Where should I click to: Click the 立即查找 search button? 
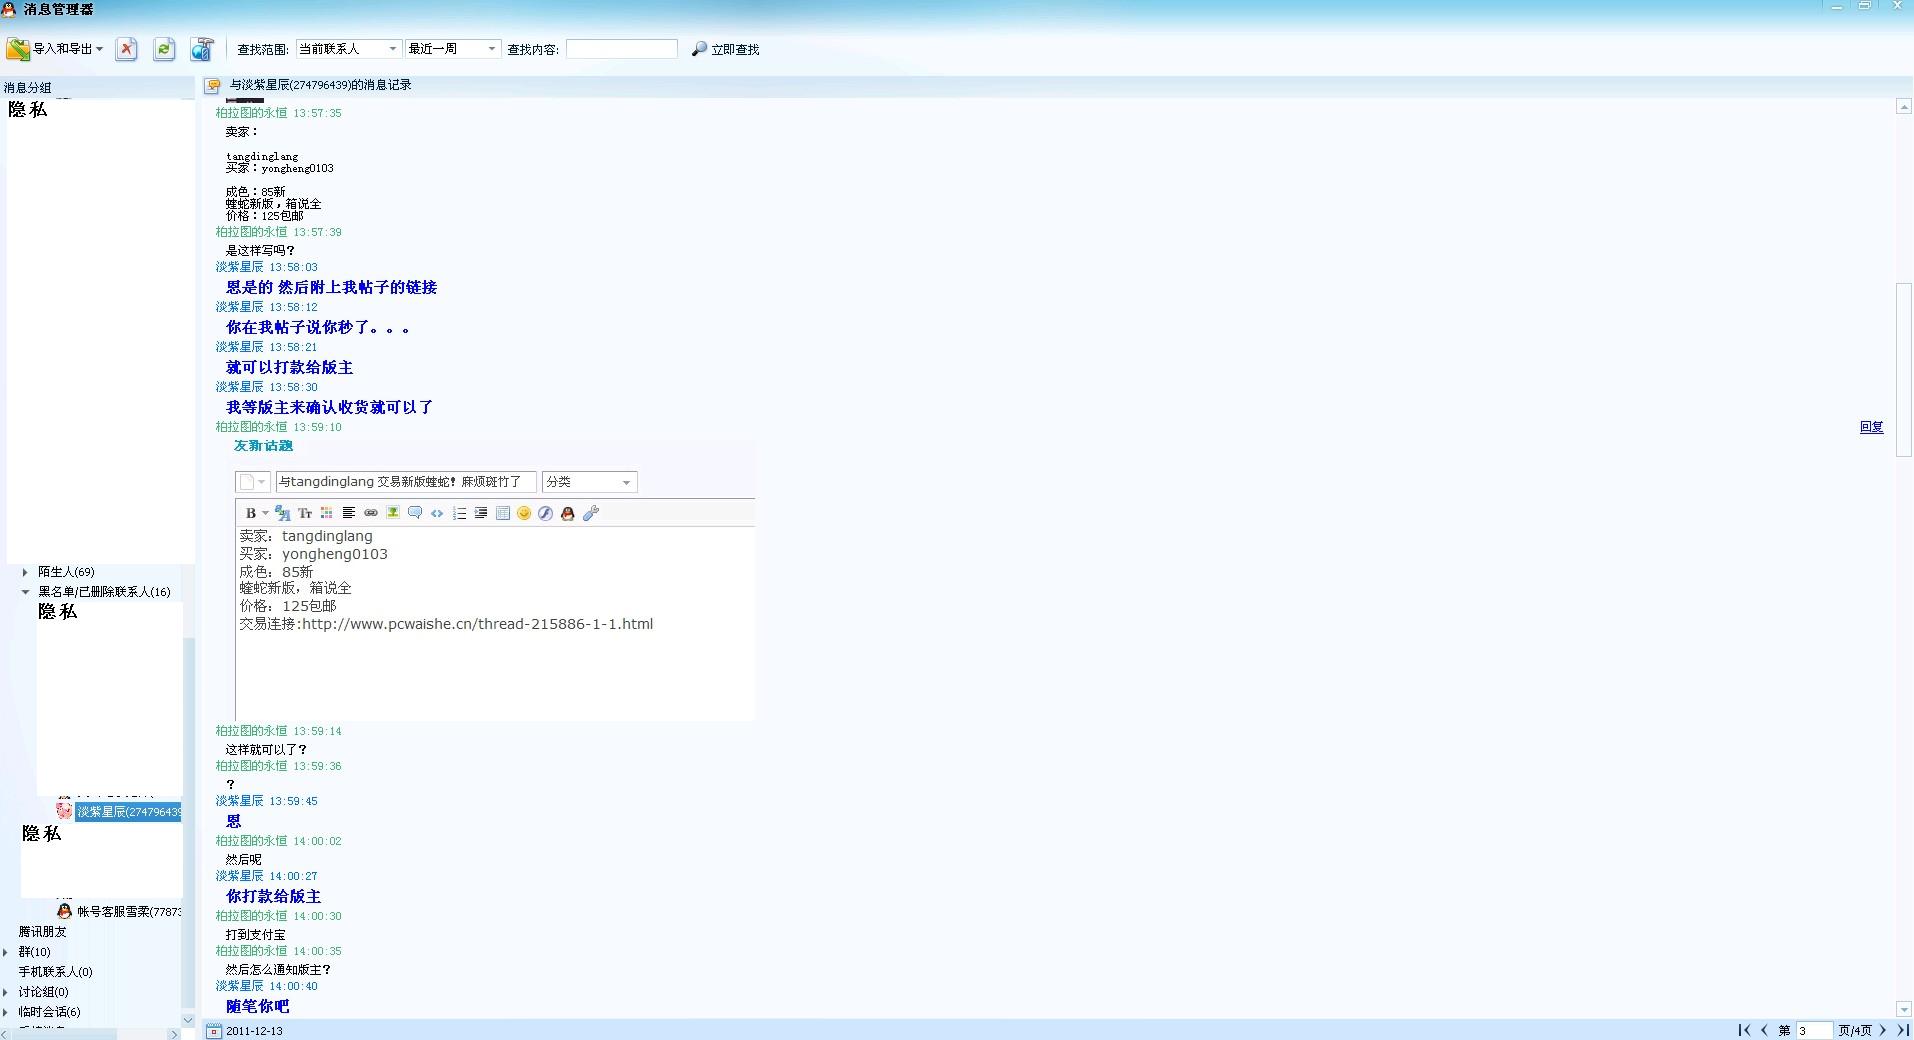[735, 49]
